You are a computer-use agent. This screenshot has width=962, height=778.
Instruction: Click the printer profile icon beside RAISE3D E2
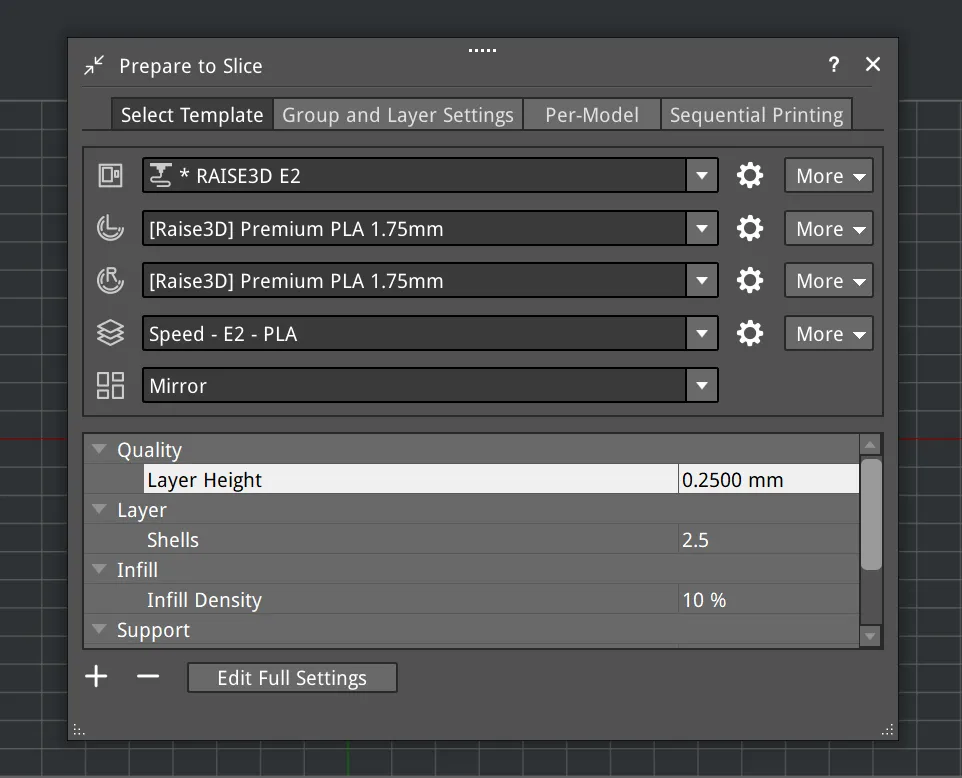click(110, 175)
